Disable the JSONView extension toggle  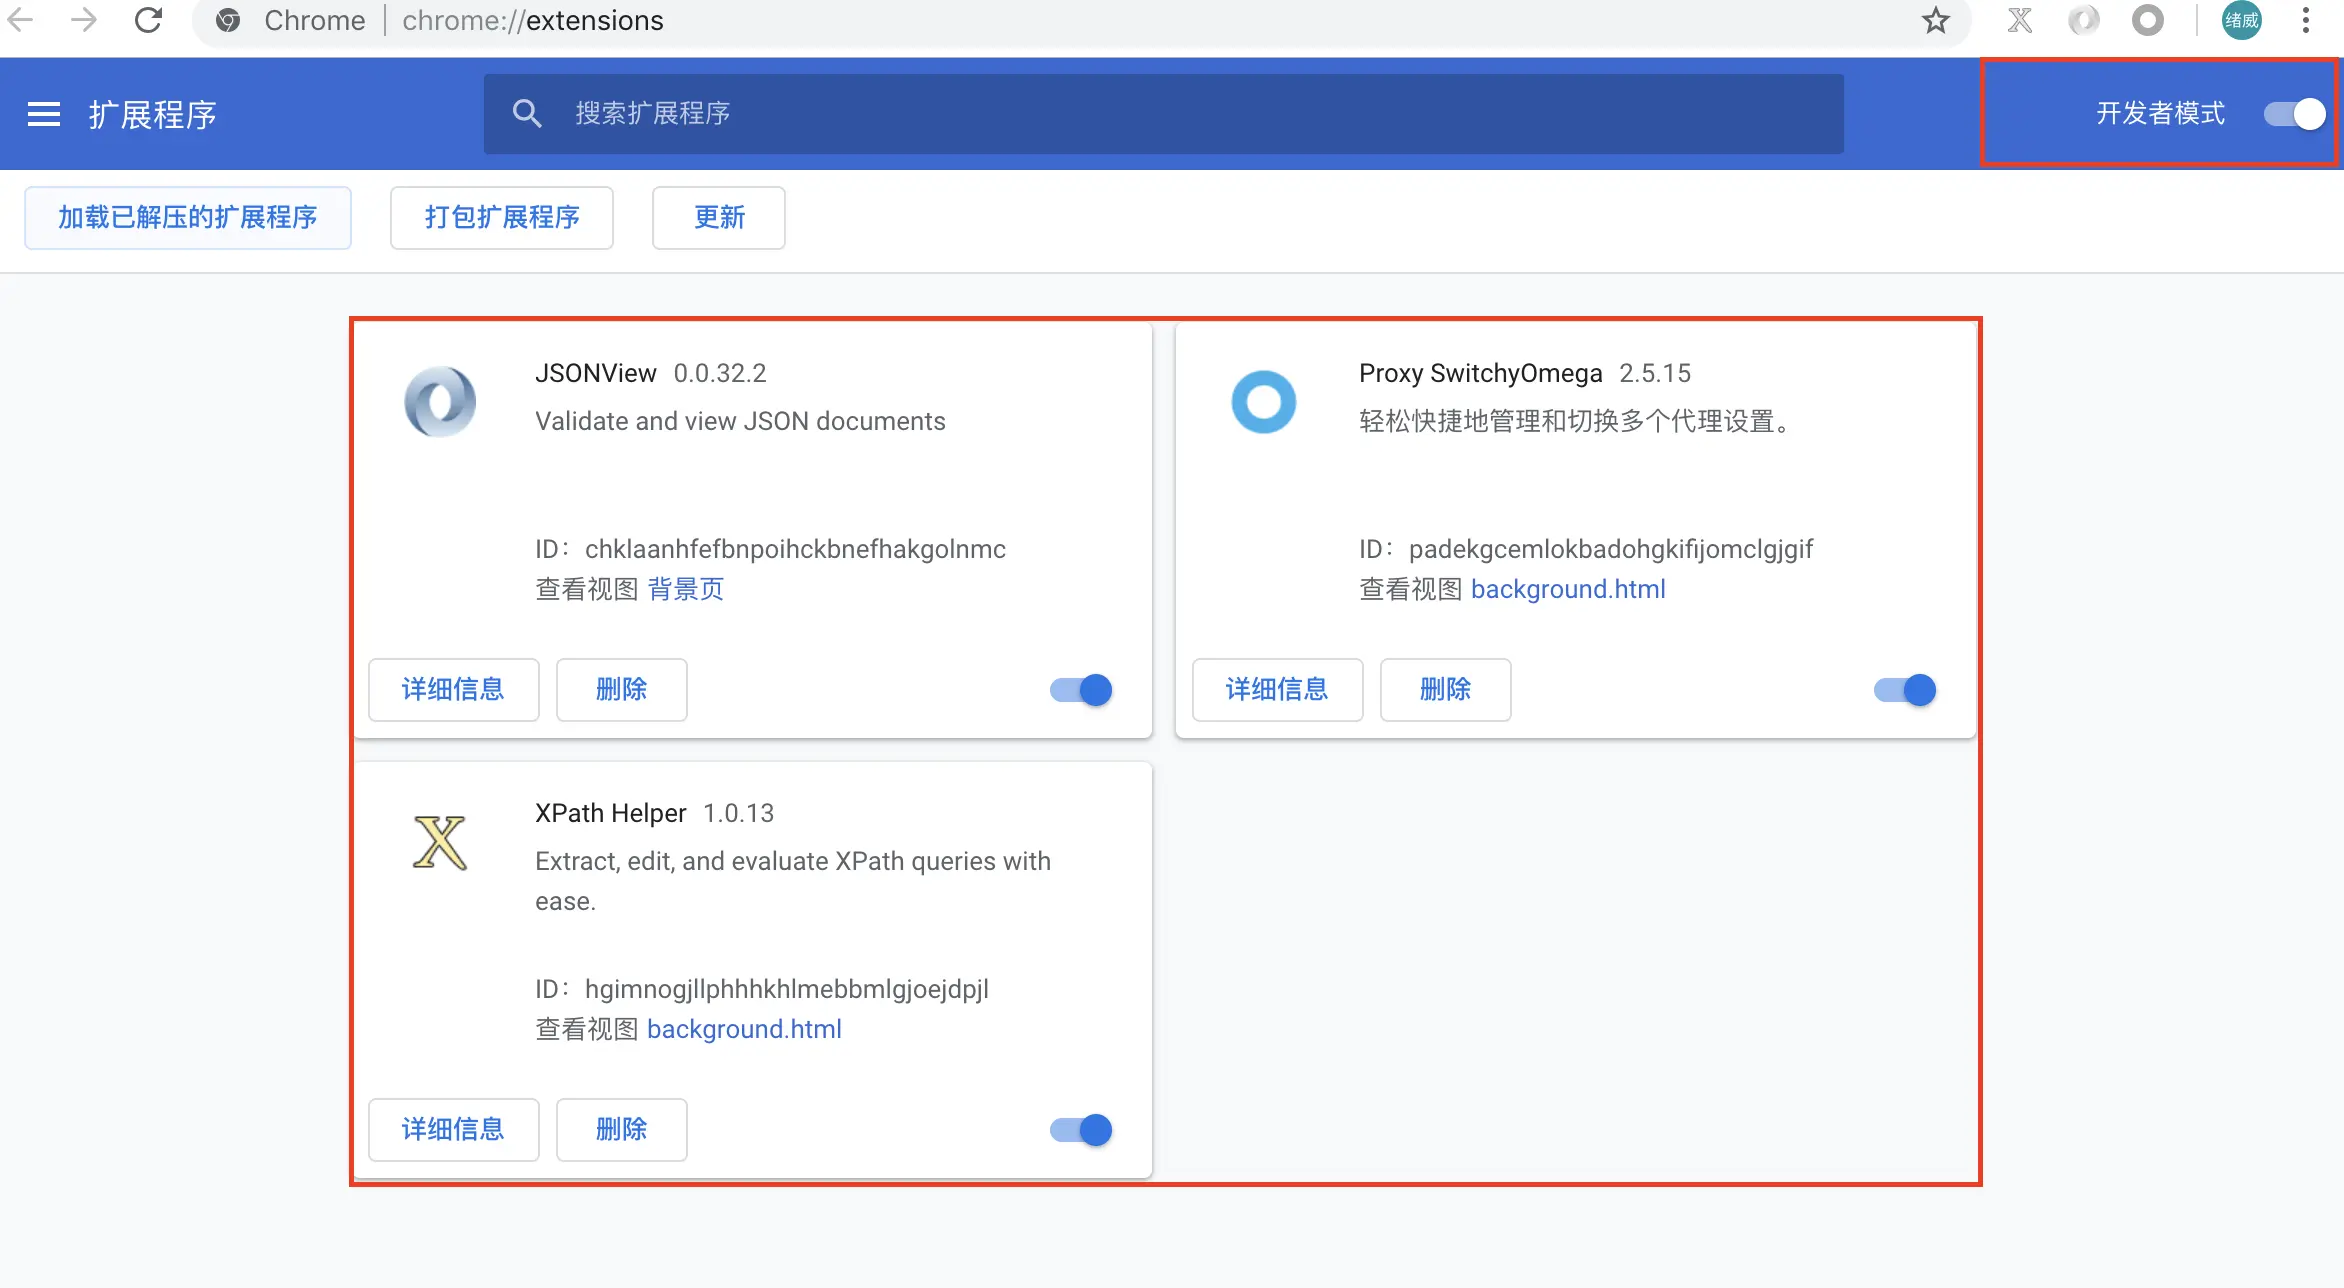click(1081, 690)
